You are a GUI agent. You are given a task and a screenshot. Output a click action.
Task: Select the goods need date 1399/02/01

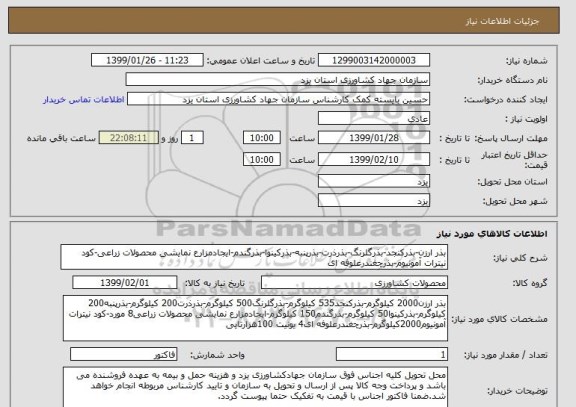tap(125, 282)
